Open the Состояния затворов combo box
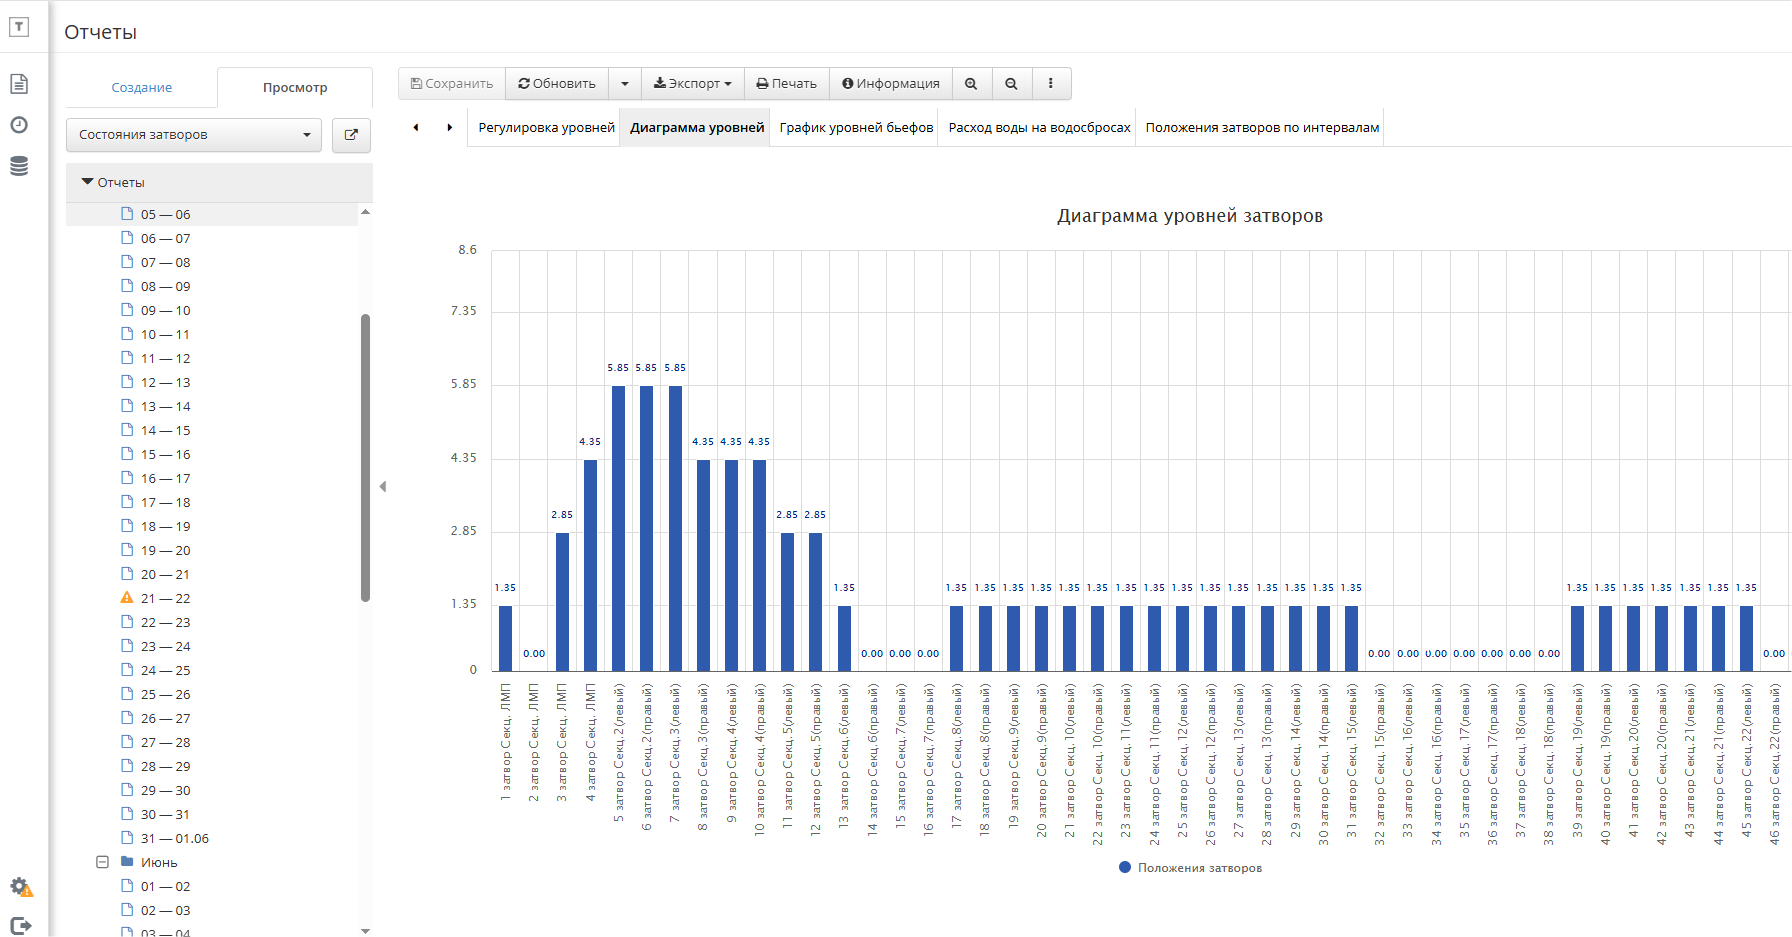 pyautogui.click(x=194, y=135)
